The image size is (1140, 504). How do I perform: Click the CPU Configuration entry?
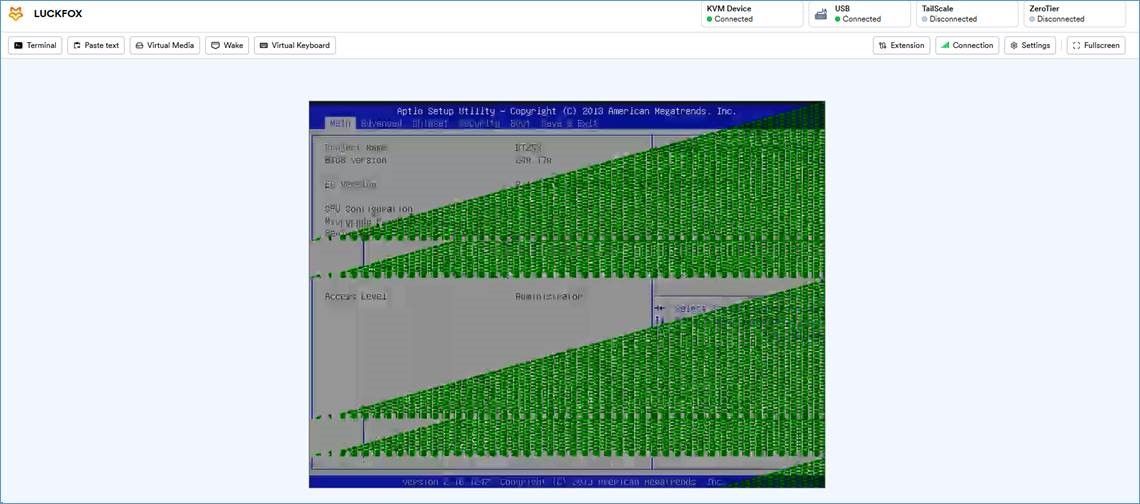coord(369,209)
